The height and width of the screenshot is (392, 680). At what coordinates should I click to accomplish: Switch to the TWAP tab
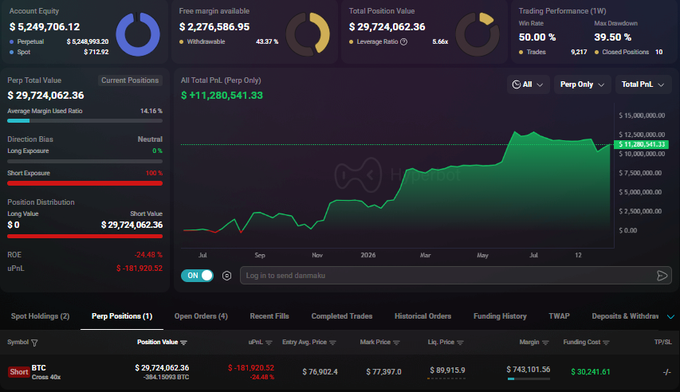point(559,316)
